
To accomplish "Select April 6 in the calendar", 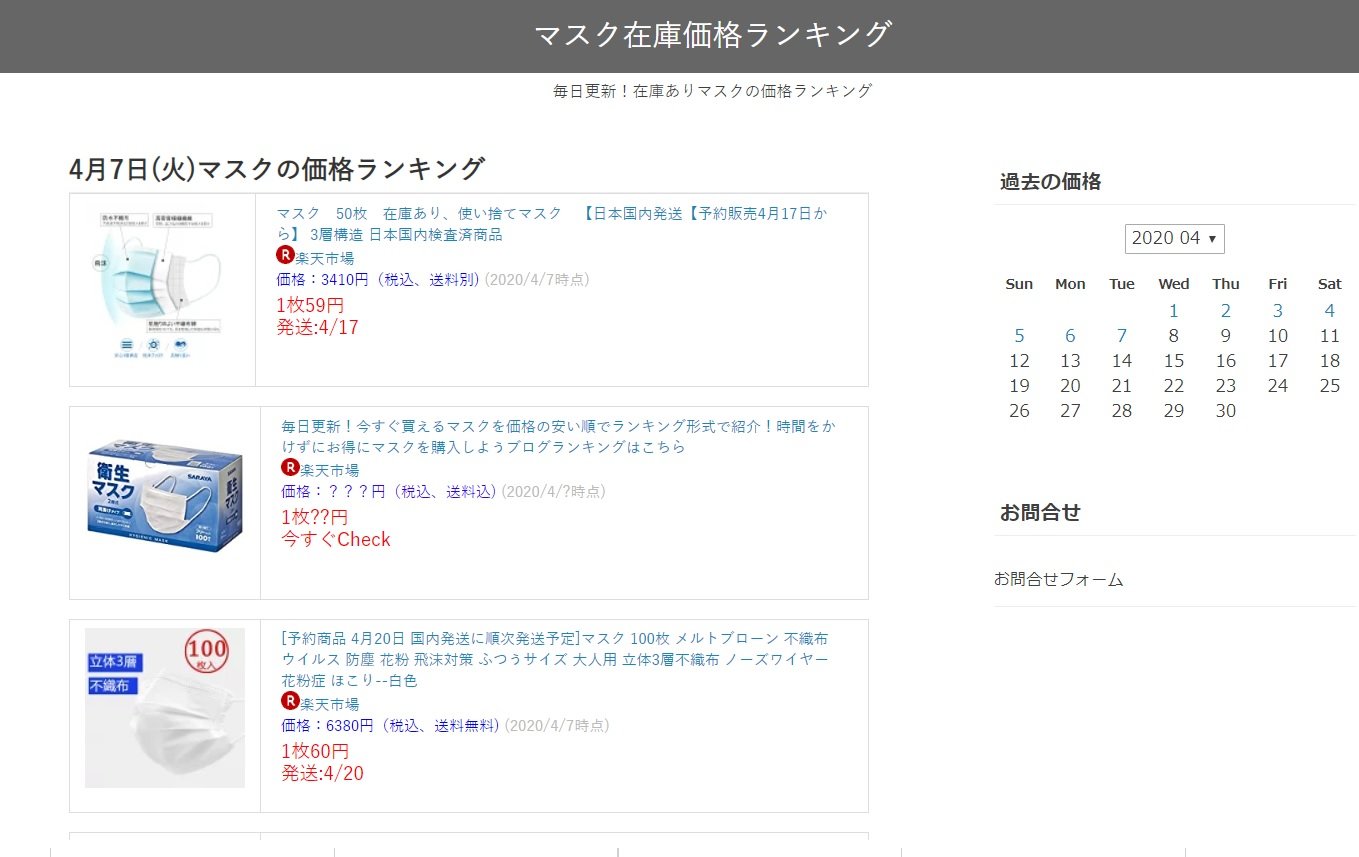I will [1070, 336].
